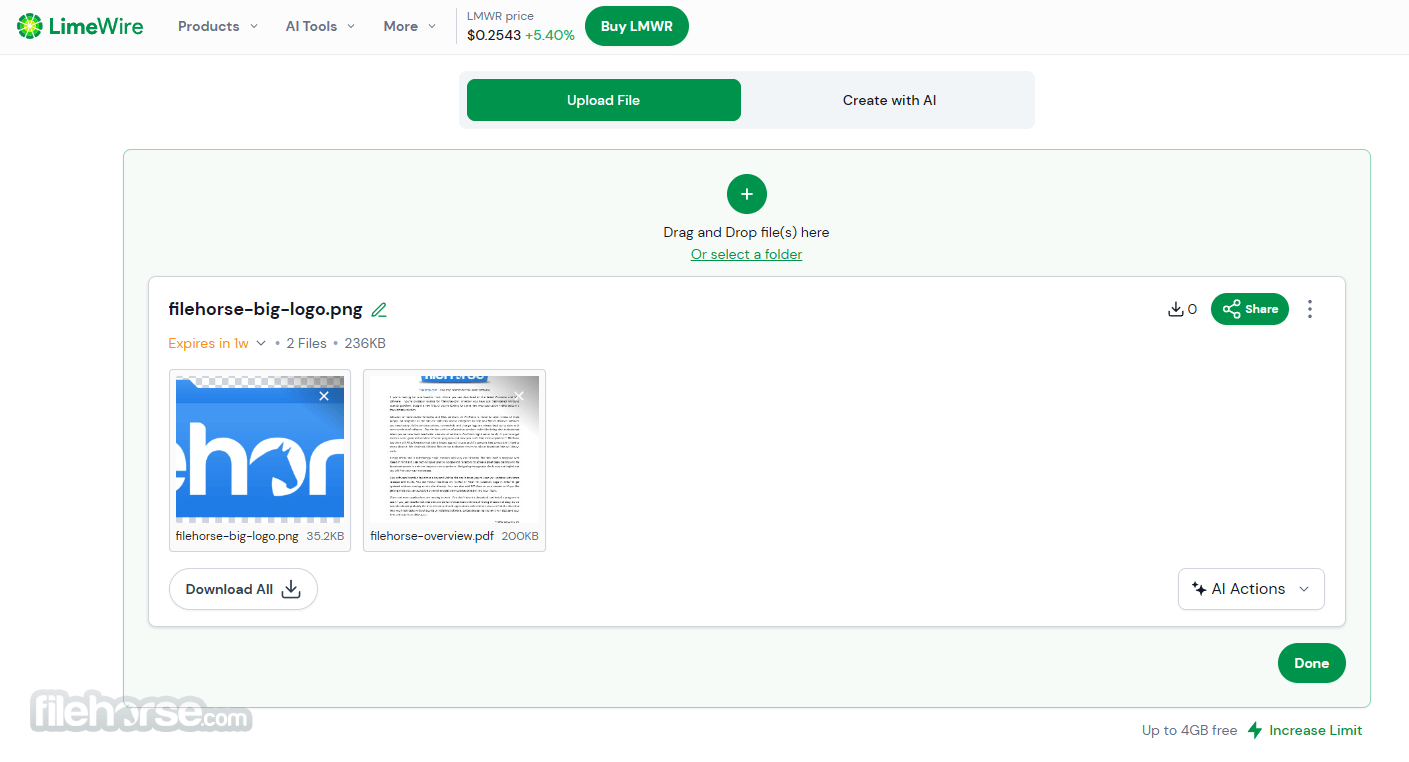Expand the Expires in 1w dropdown
Viewport: 1409px width, 762px height.
217,343
